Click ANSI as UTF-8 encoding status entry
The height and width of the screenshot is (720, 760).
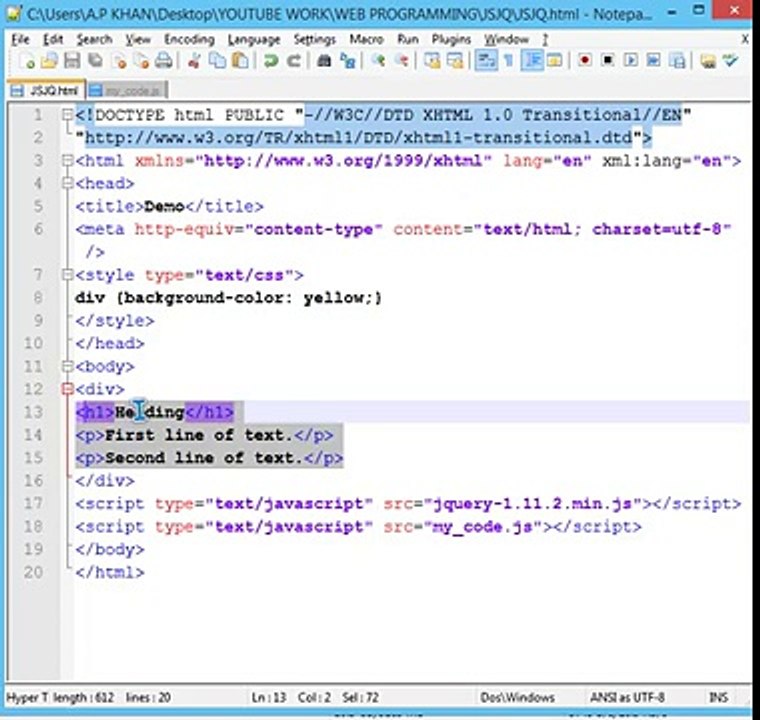pyautogui.click(x=627, y=698)
